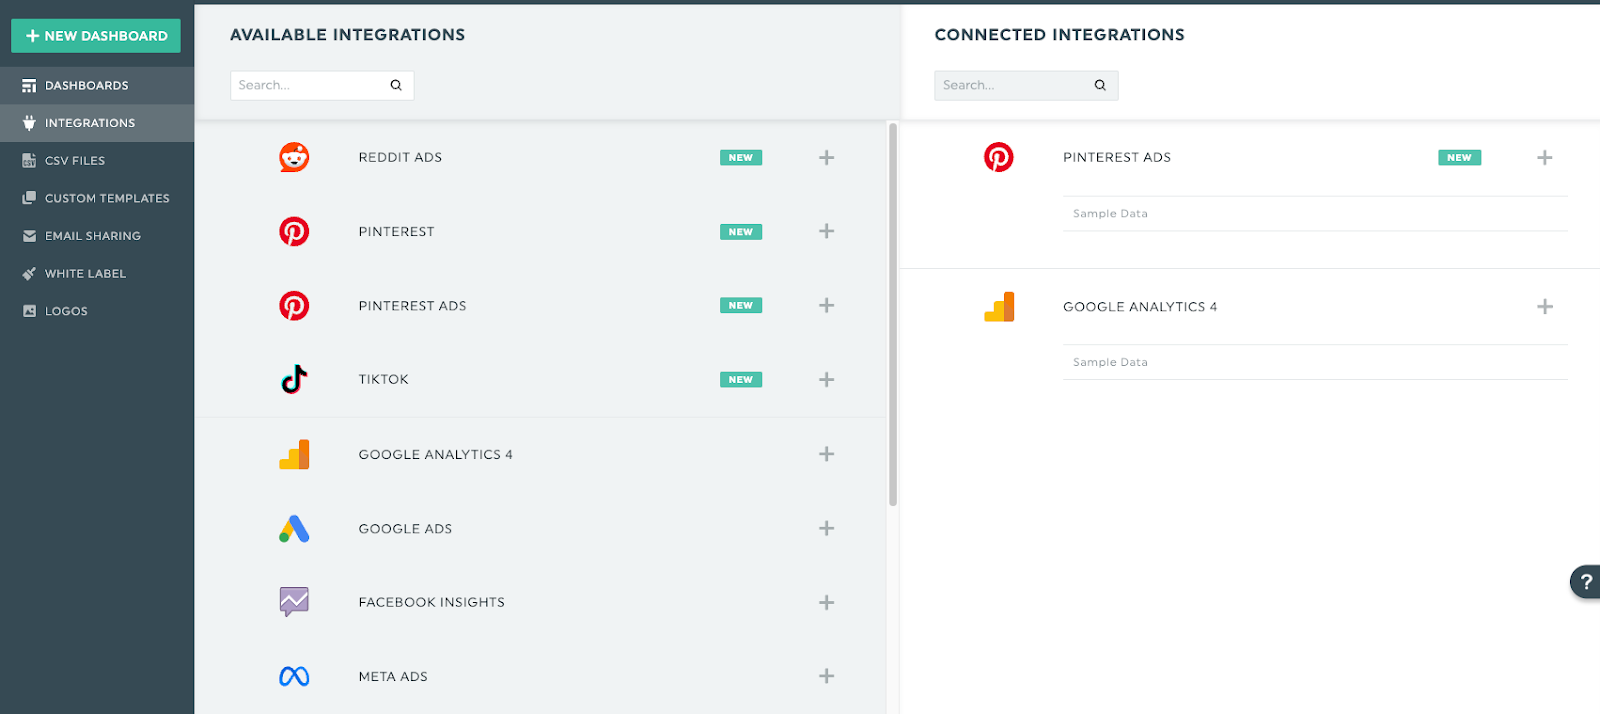Create a New Dashboard
Screen dimensions: 1600x714
(x=96, y=36)
